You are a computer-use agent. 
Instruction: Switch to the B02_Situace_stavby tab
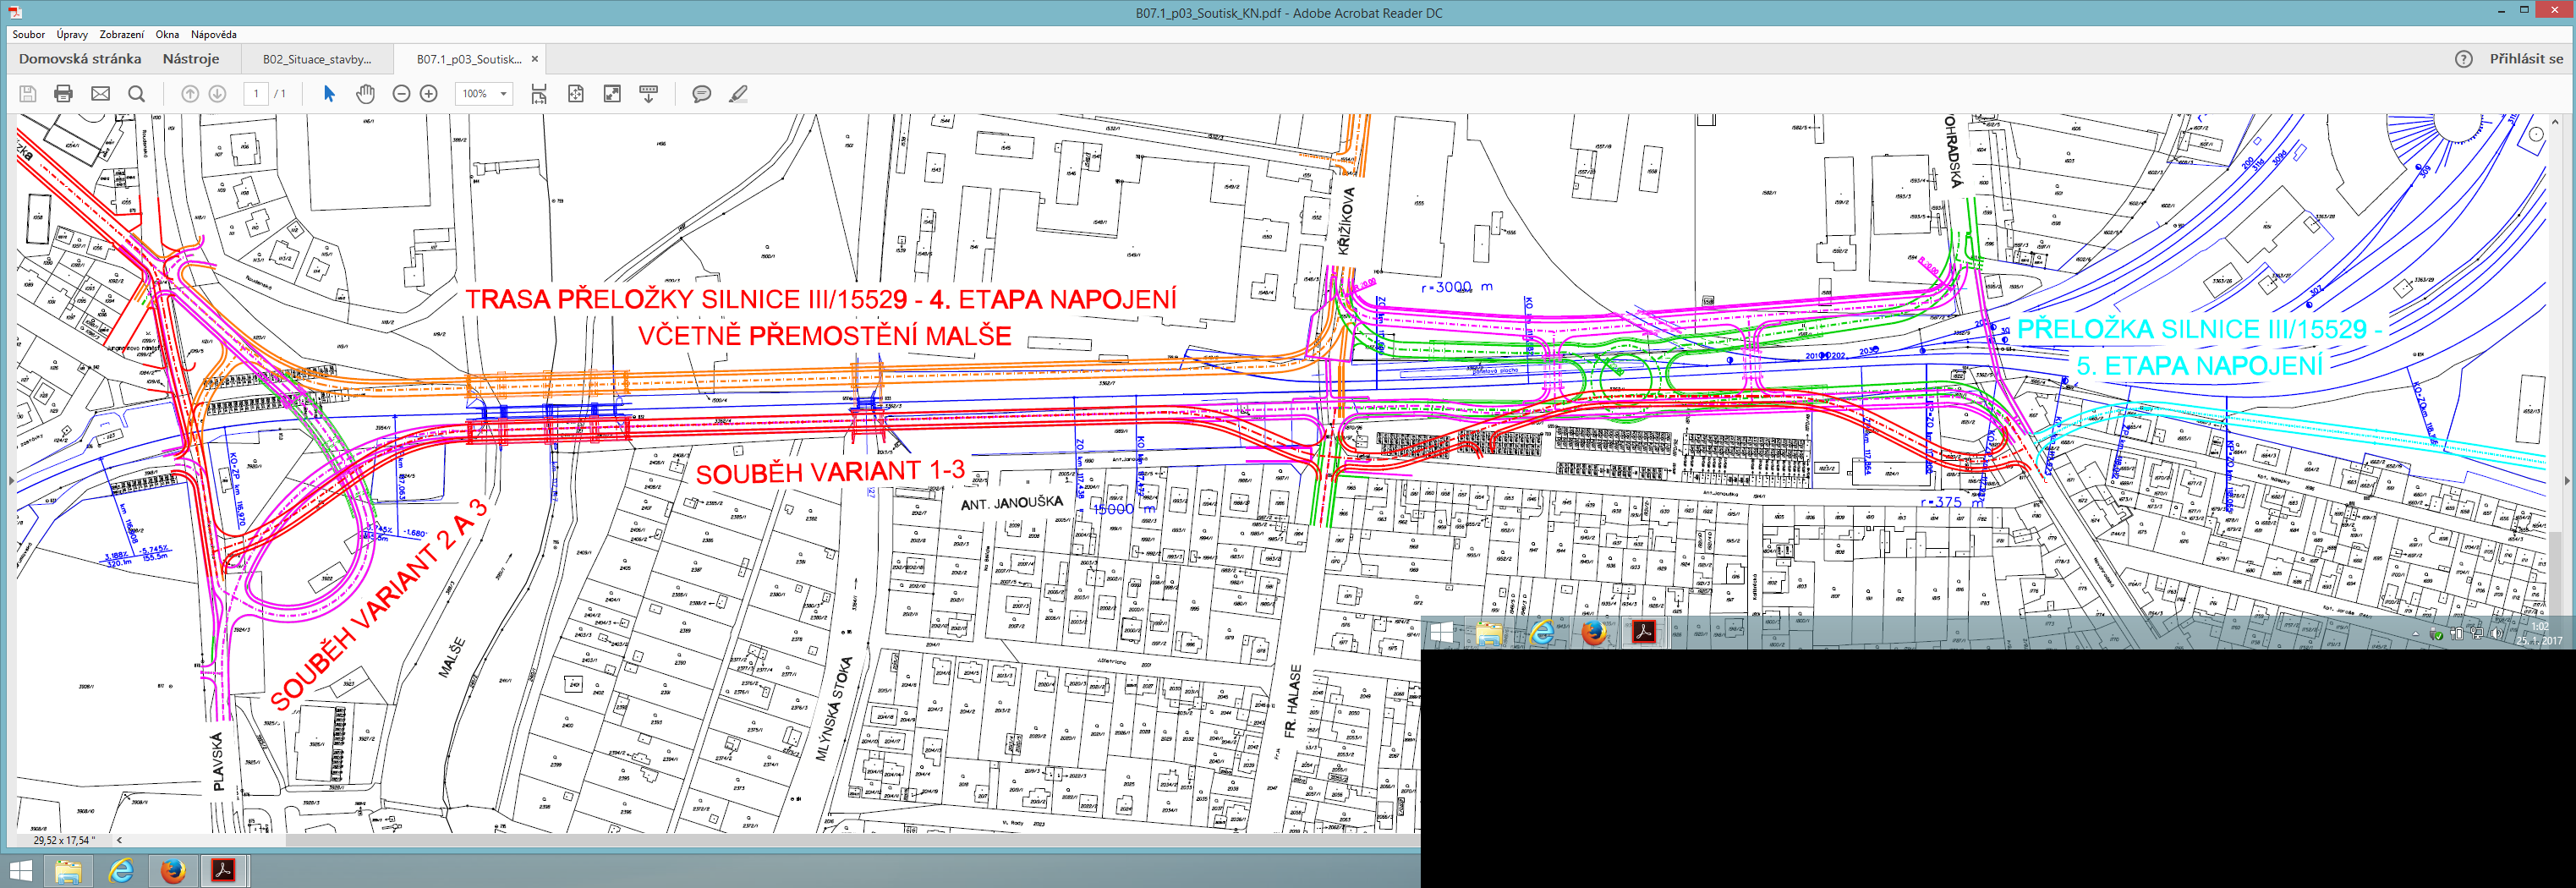click(317, 59)
